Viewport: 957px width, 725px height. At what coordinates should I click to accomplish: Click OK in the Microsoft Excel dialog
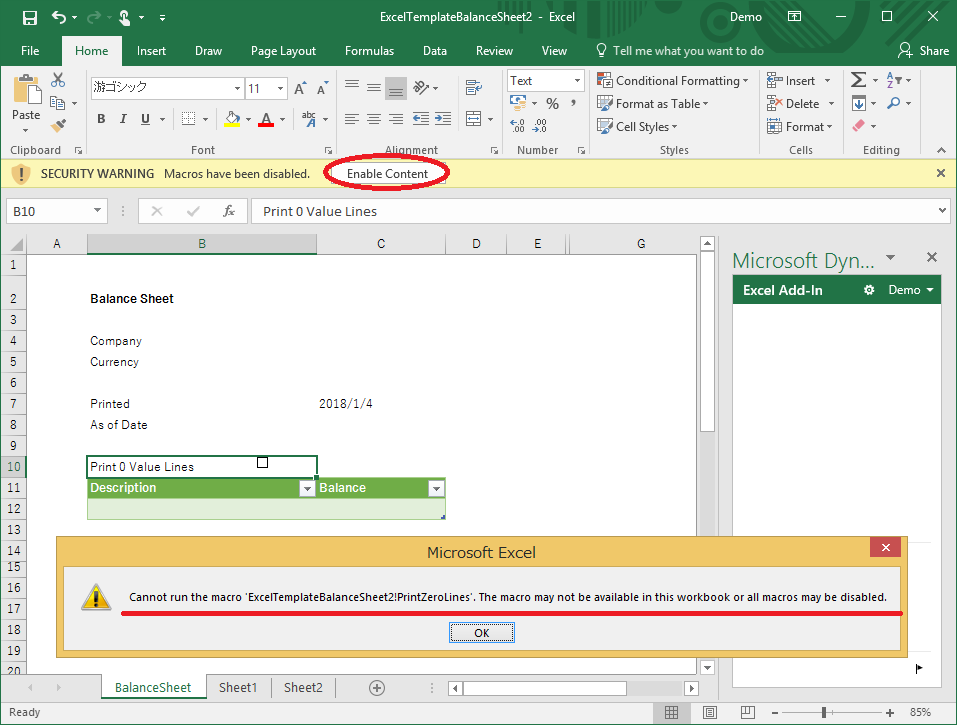click(482, 633)
